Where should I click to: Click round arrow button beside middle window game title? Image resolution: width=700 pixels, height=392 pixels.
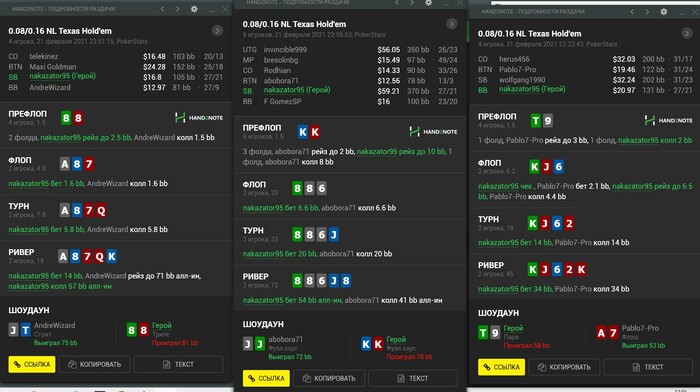pos(452,24)
